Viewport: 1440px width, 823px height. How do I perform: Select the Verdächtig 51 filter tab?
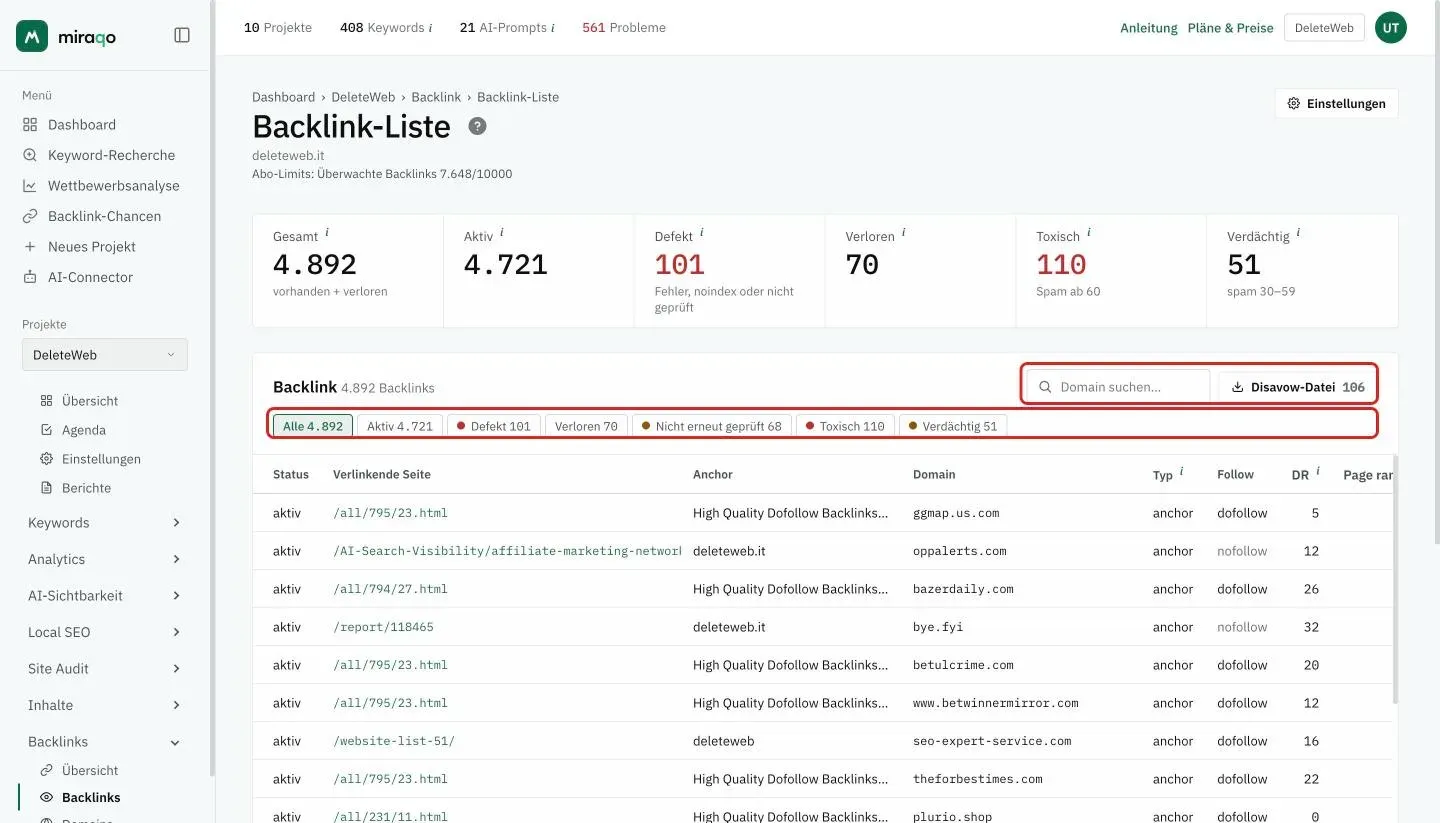pos(954,426)
